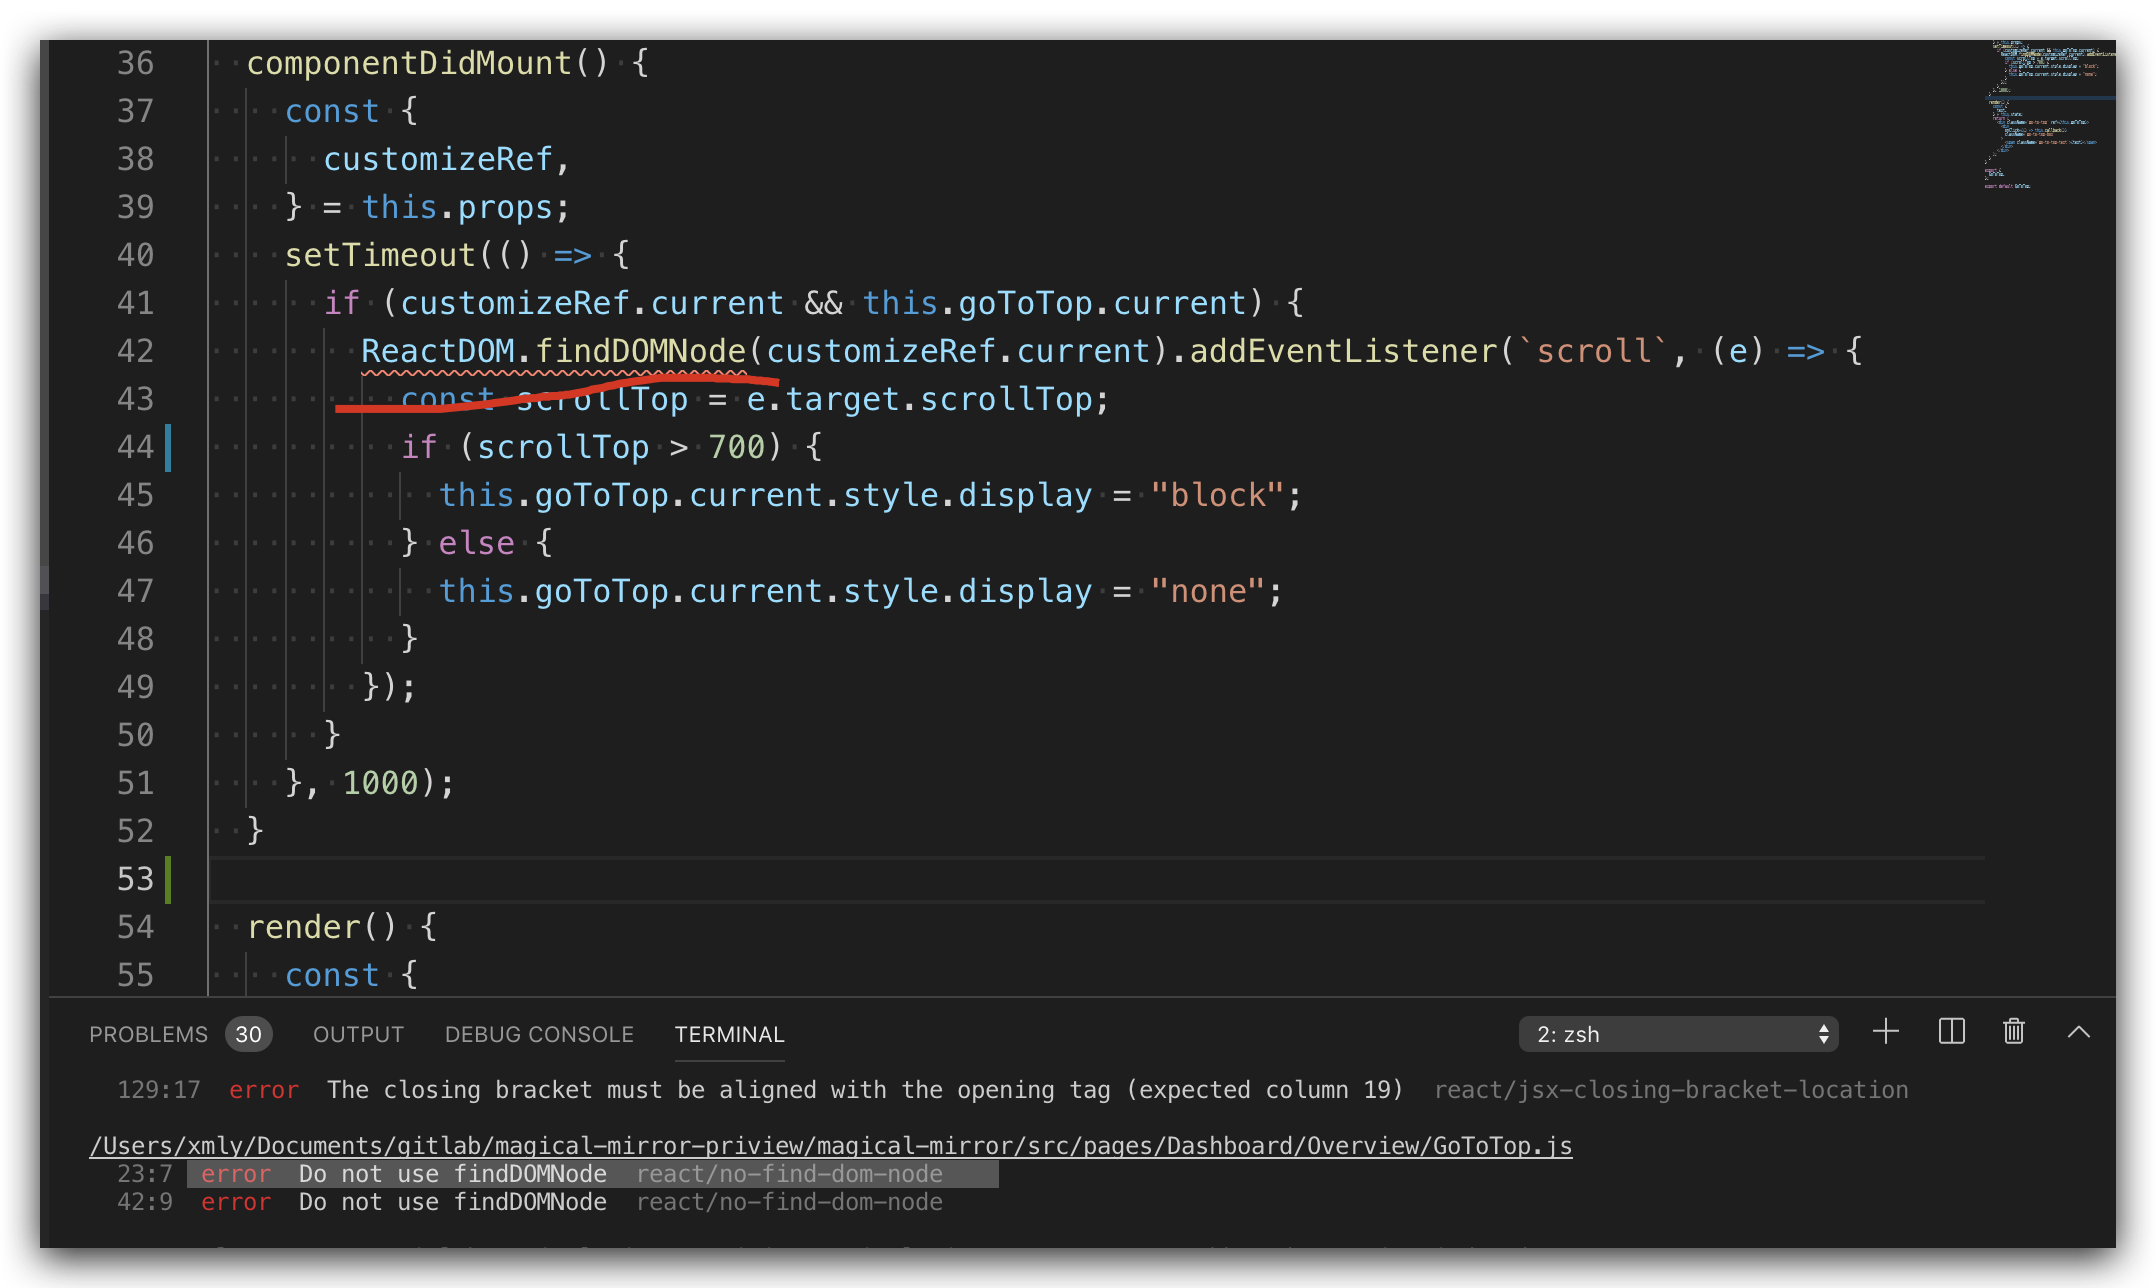Click addEventListener on line 42
Screen dimensions: 2156x1288
[1343, 351]
